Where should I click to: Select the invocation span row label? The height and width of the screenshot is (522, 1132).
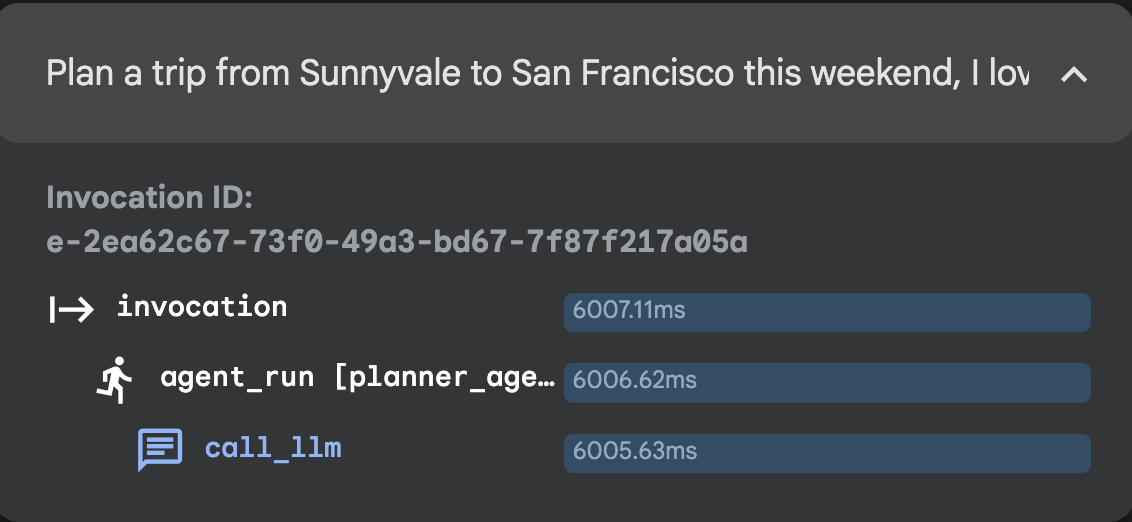[202, 307]
